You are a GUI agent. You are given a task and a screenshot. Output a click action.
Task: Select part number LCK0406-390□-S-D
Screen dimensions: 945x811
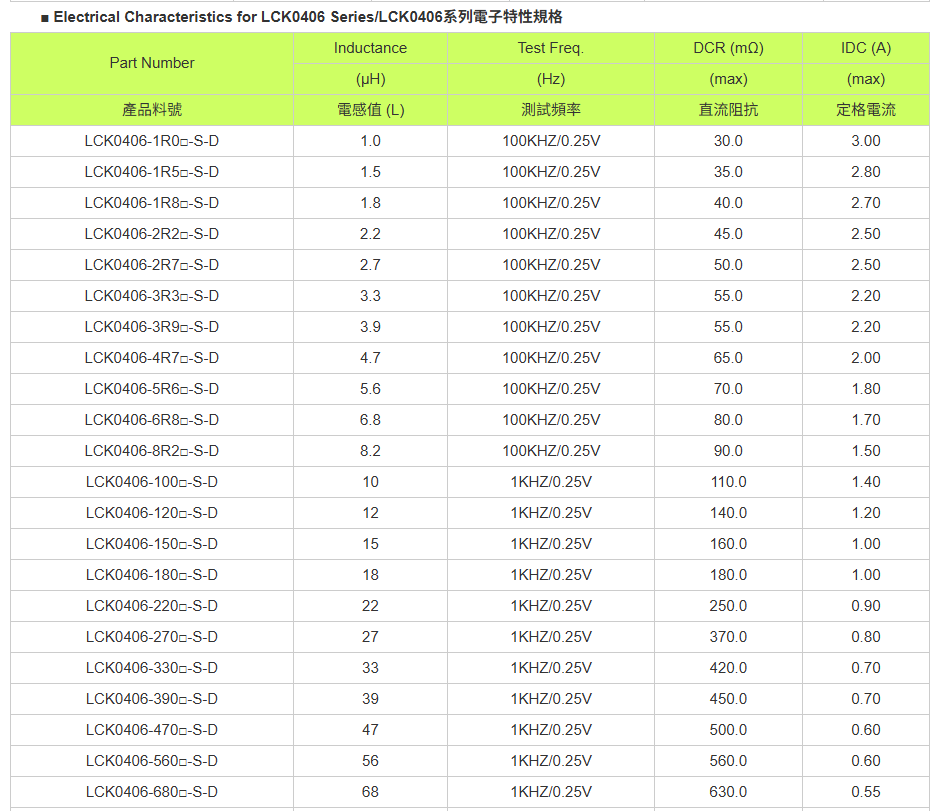click(x=152, y=700)
